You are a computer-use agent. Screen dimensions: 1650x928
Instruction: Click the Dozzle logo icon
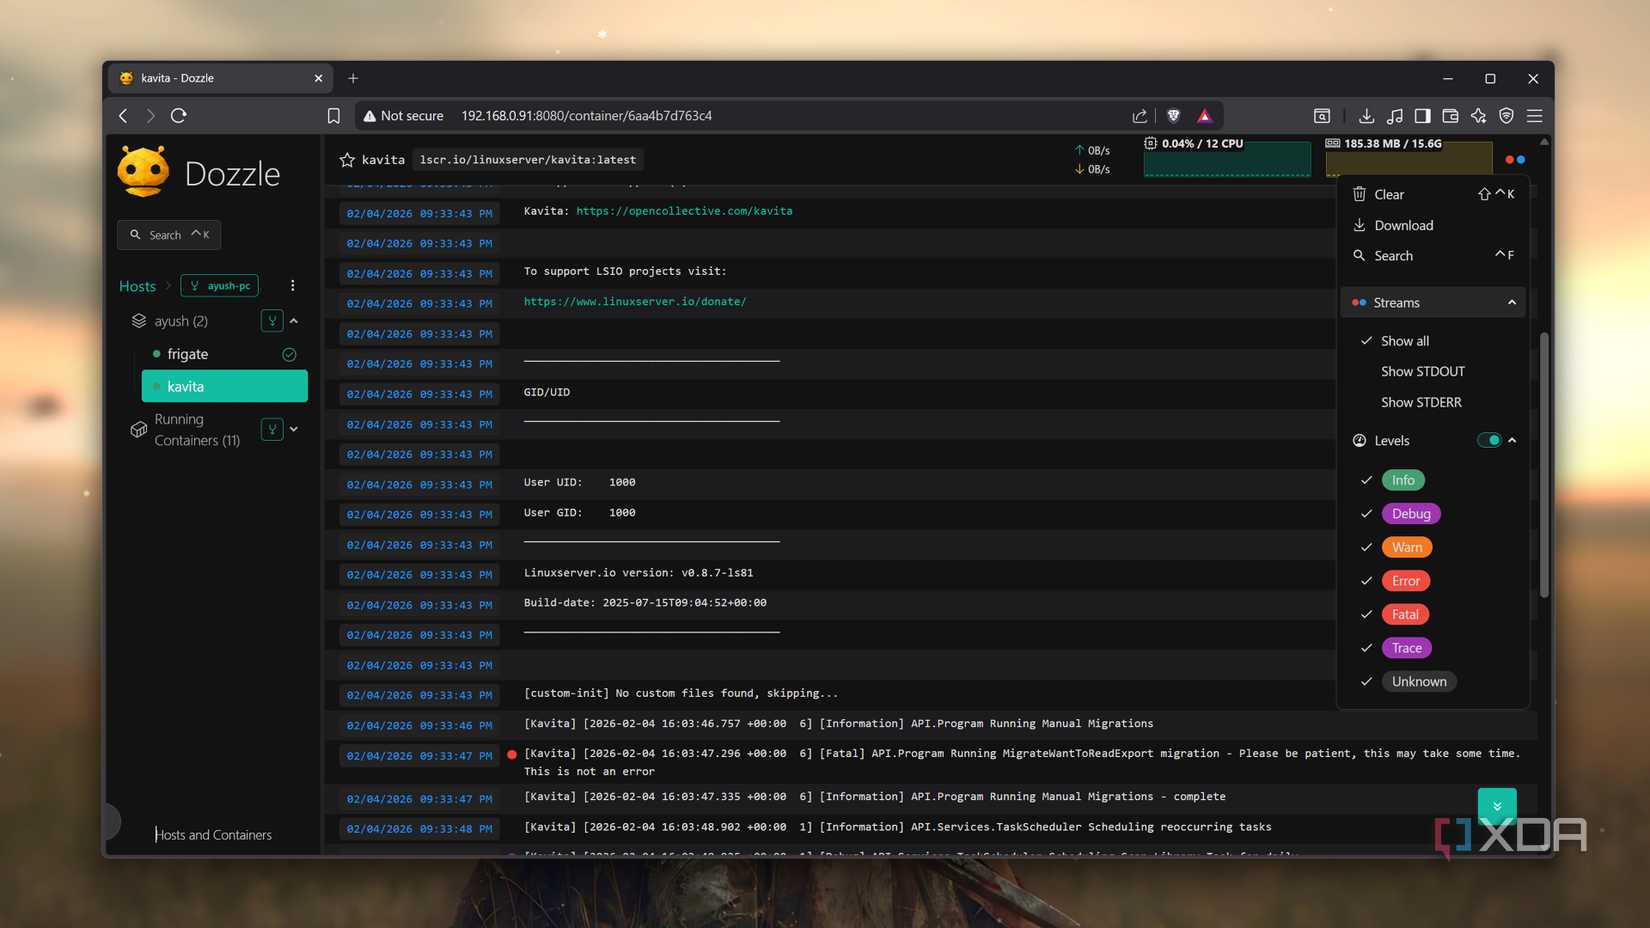(144, 172)
